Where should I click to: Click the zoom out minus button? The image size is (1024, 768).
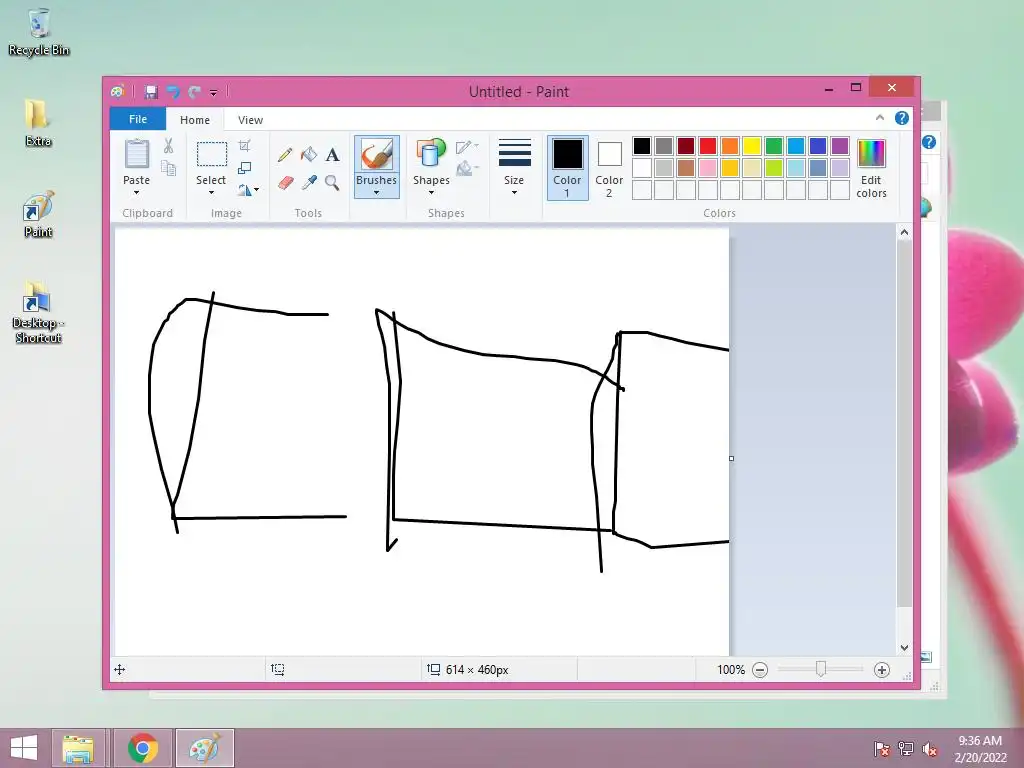[x=760, y=670]
